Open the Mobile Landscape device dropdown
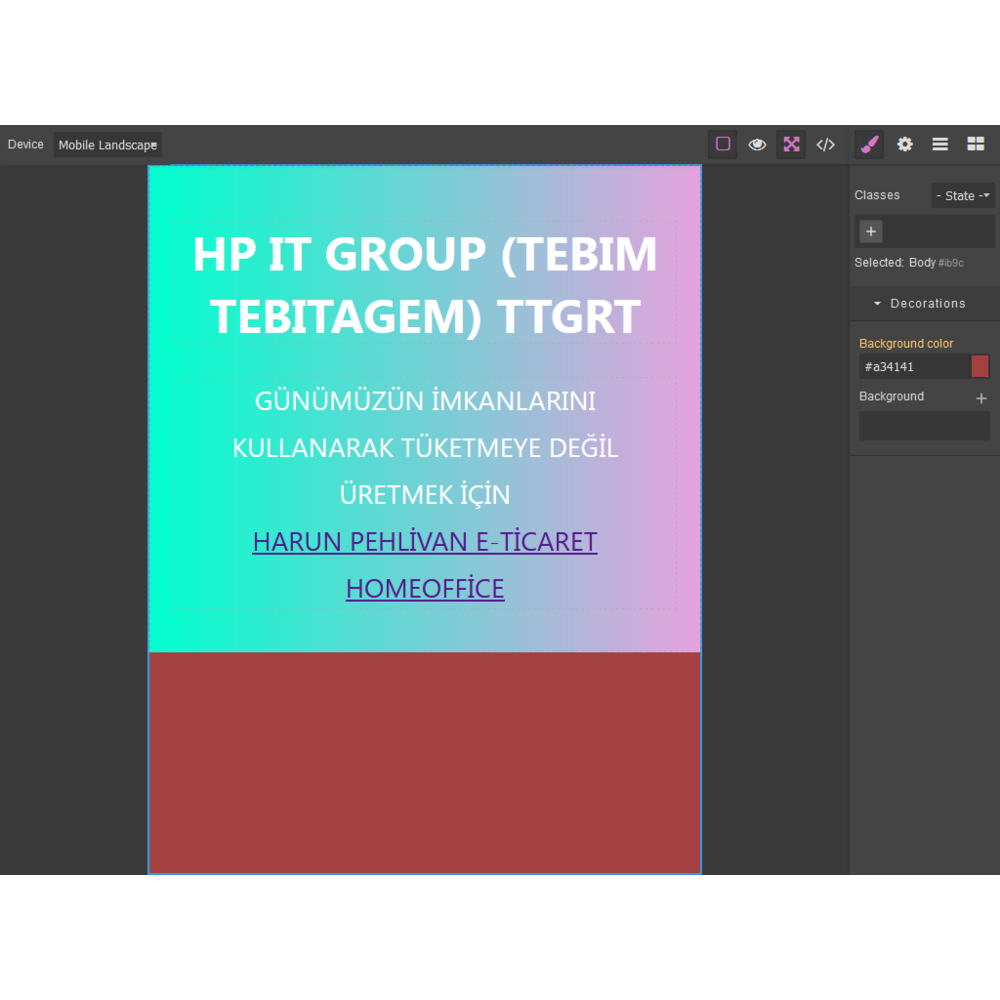 107,145
